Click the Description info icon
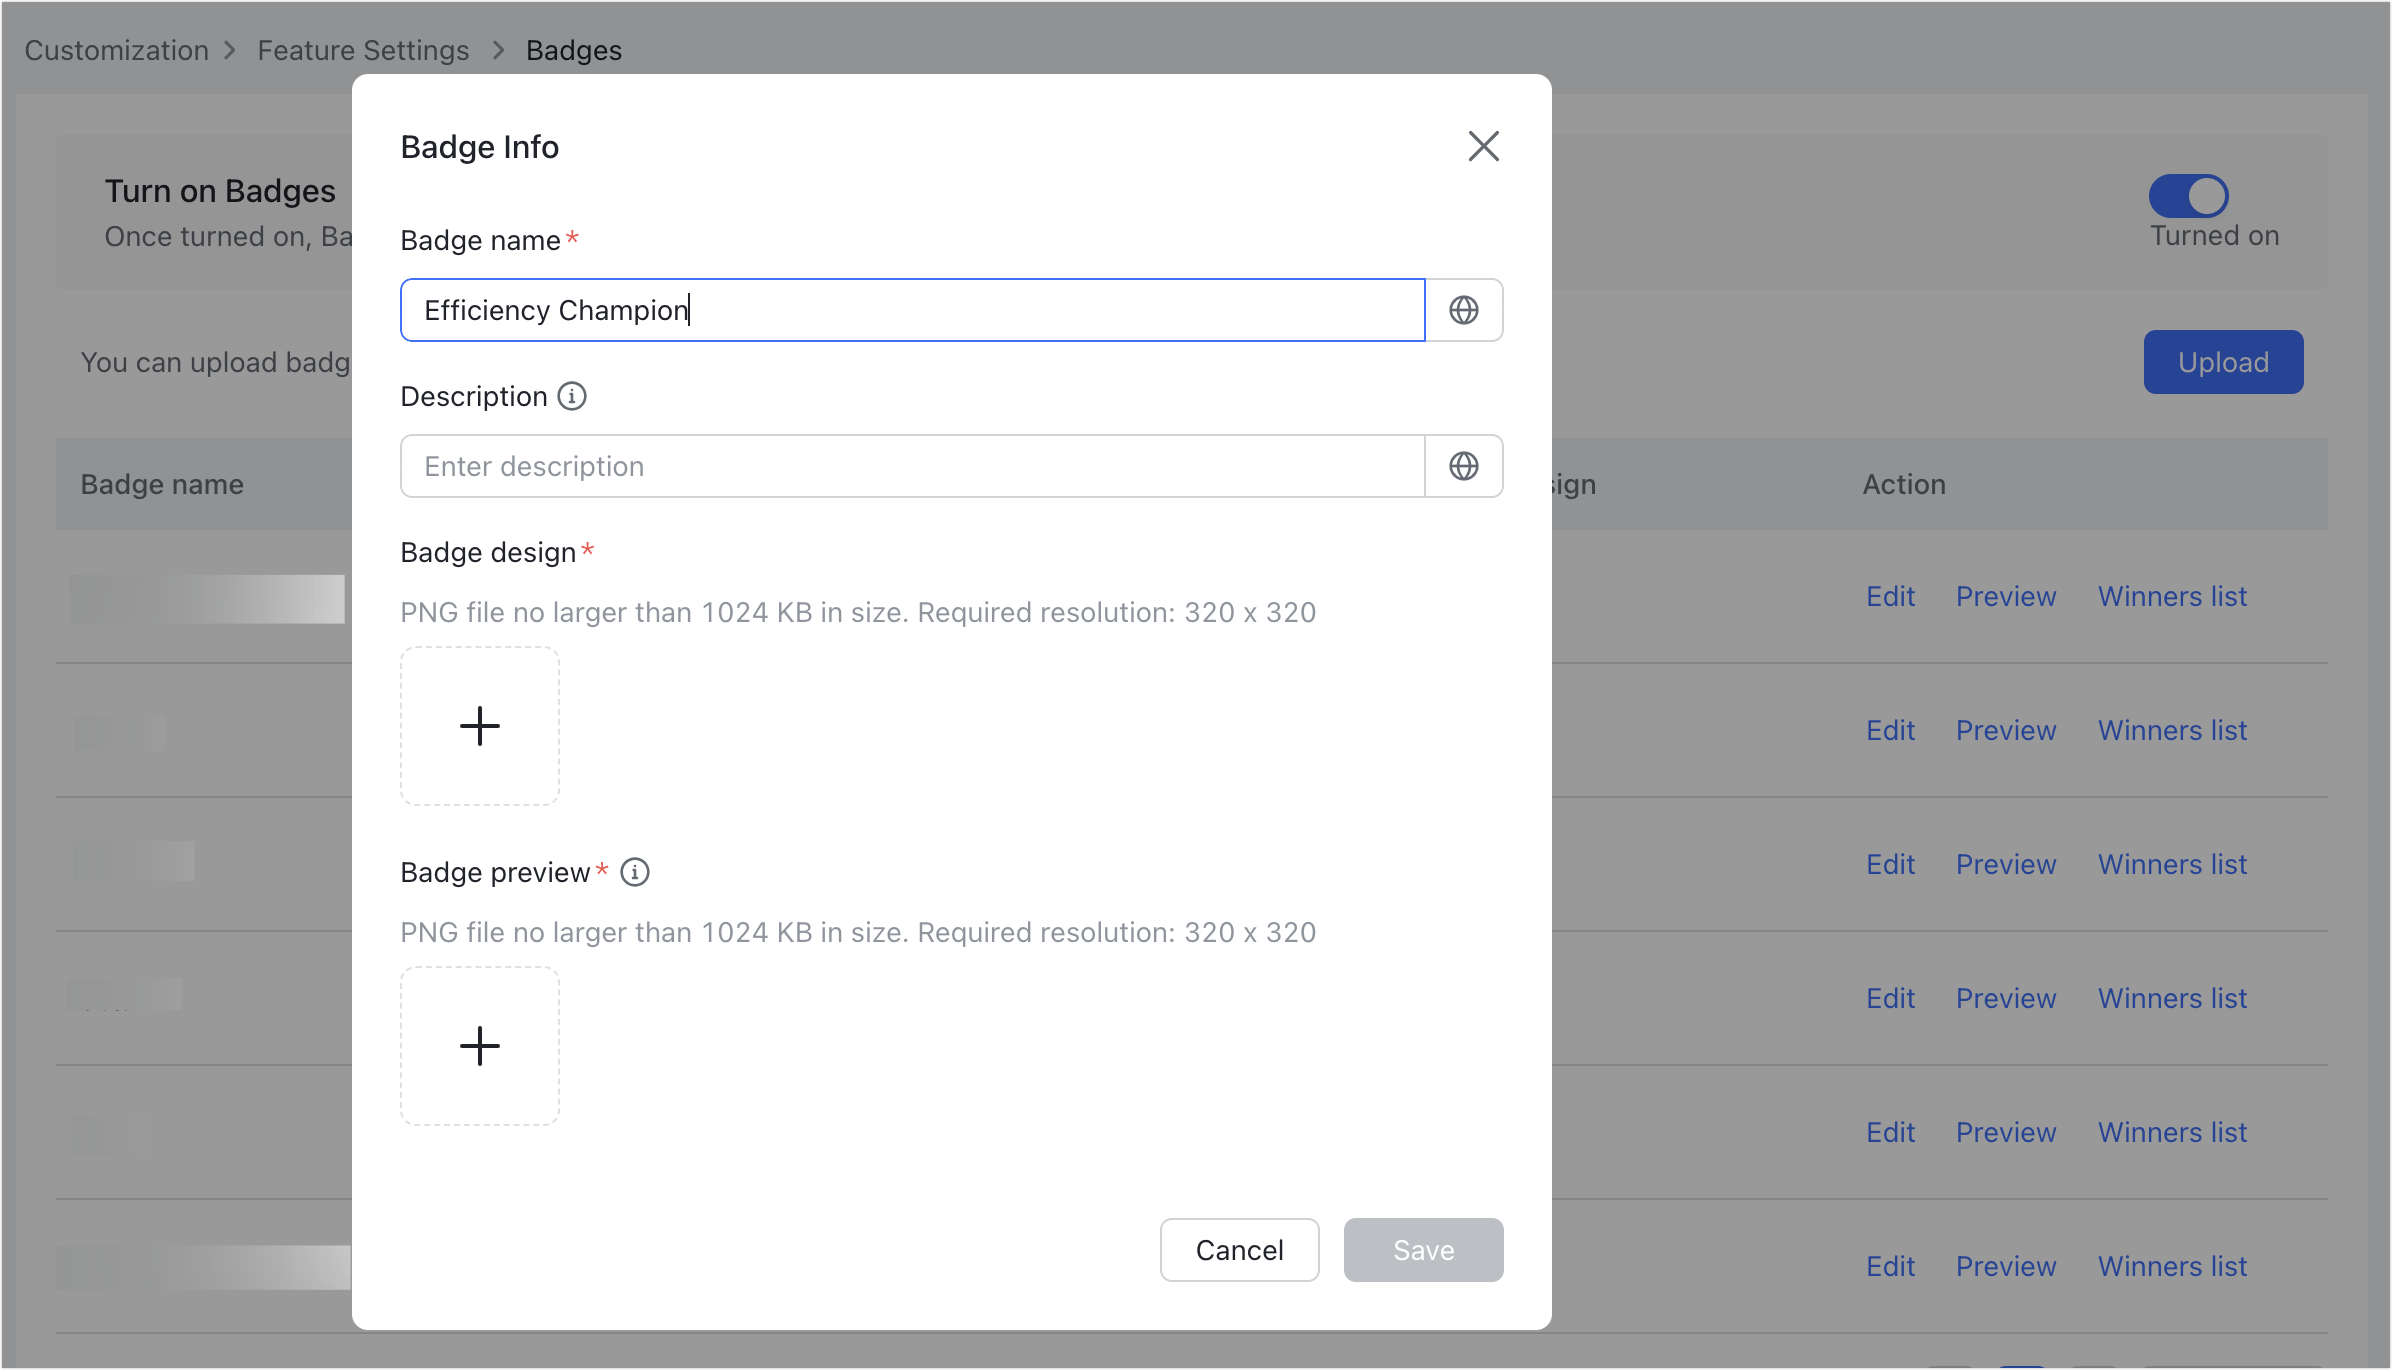 (x=572, y=396)
